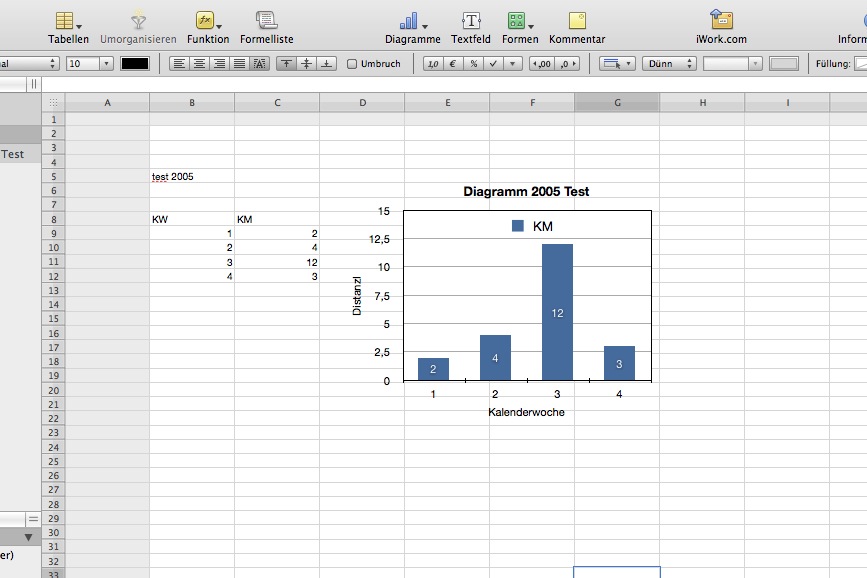
Task: Insert a Textfeld from the toolbar
Action: point(470,22)
